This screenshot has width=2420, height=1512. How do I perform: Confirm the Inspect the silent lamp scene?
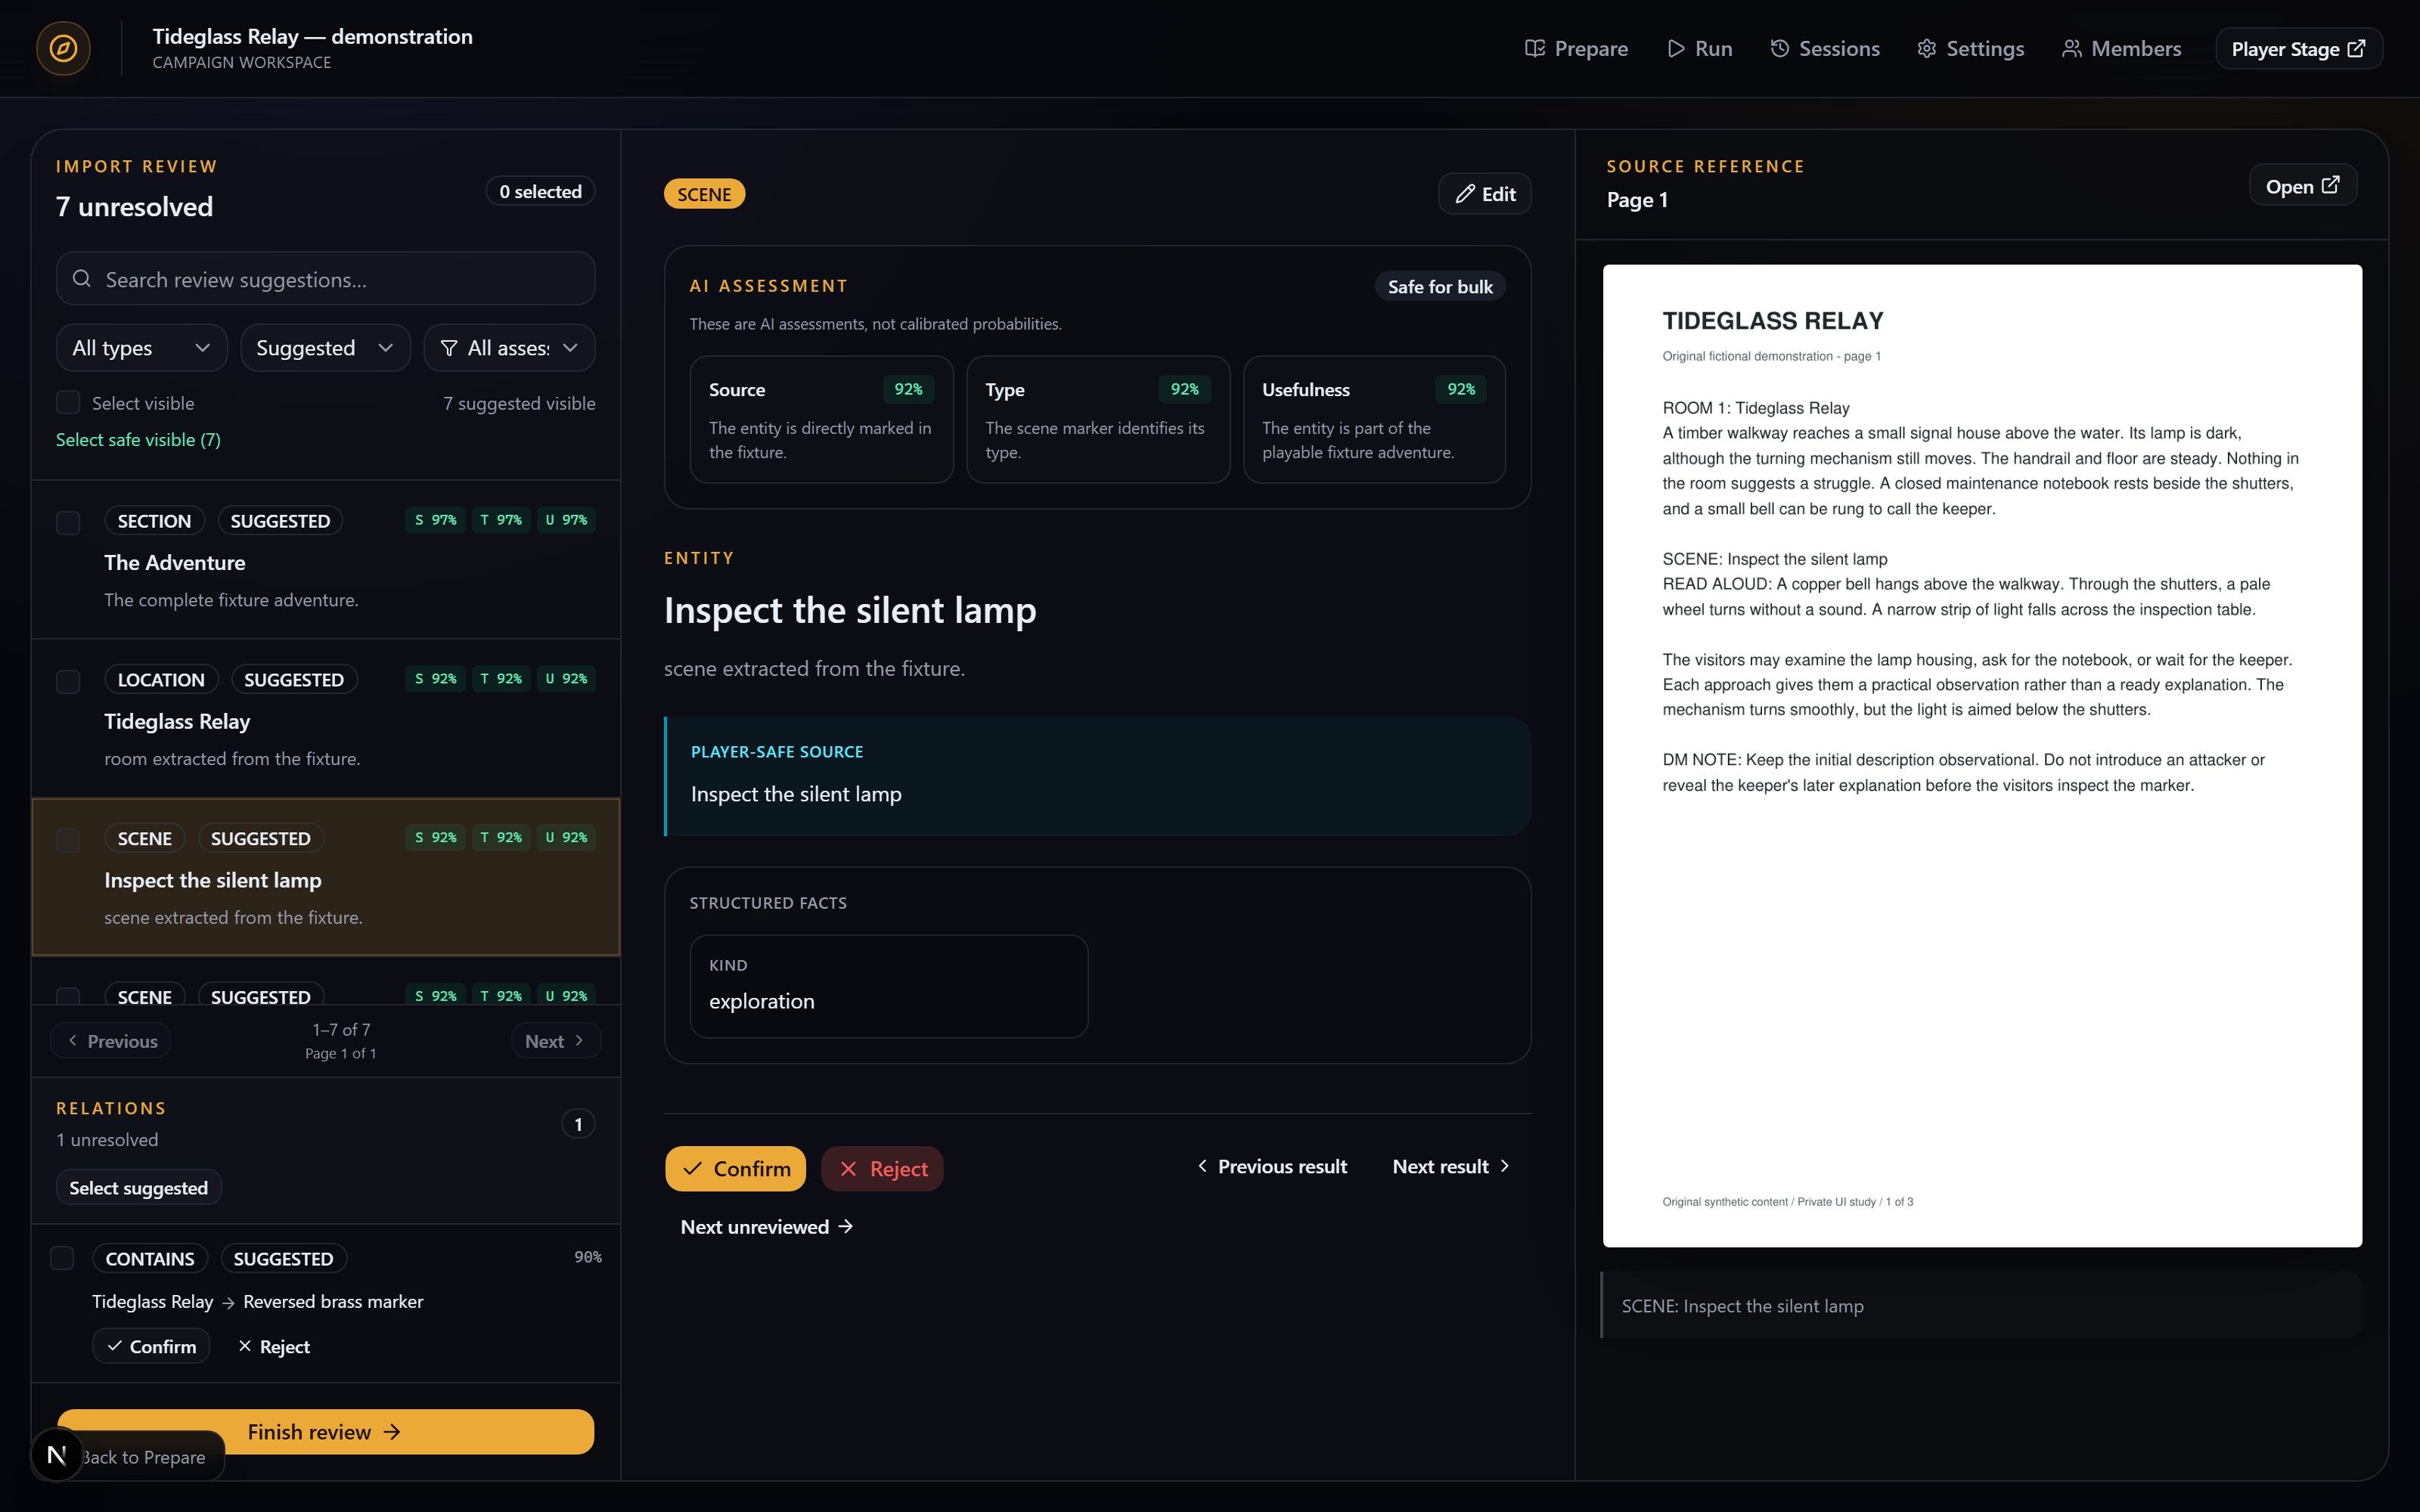click(x=735, y=1168)
